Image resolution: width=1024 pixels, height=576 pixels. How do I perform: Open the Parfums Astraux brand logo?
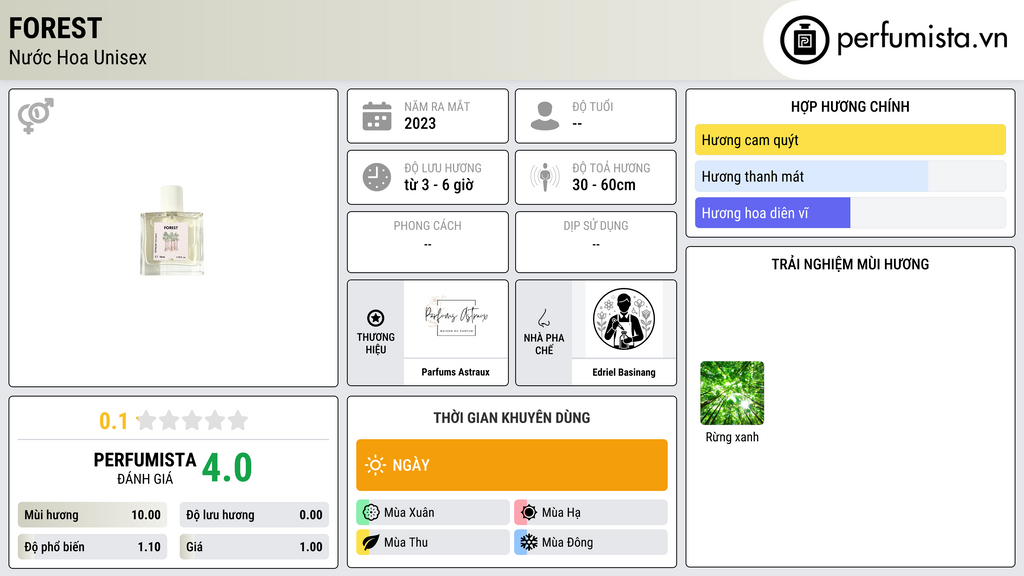point(456,319)
